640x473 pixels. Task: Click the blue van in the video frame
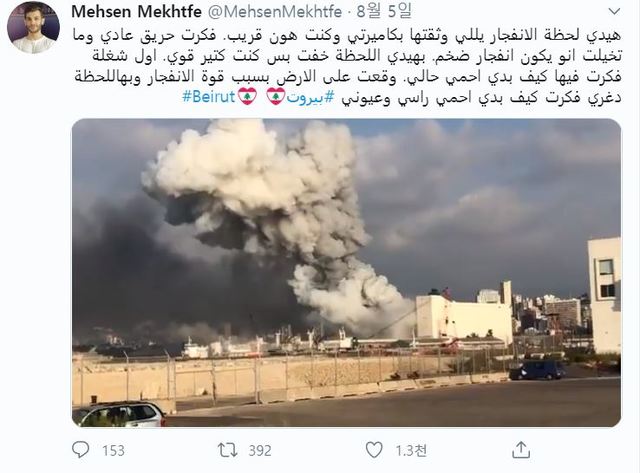coord(537,369)
